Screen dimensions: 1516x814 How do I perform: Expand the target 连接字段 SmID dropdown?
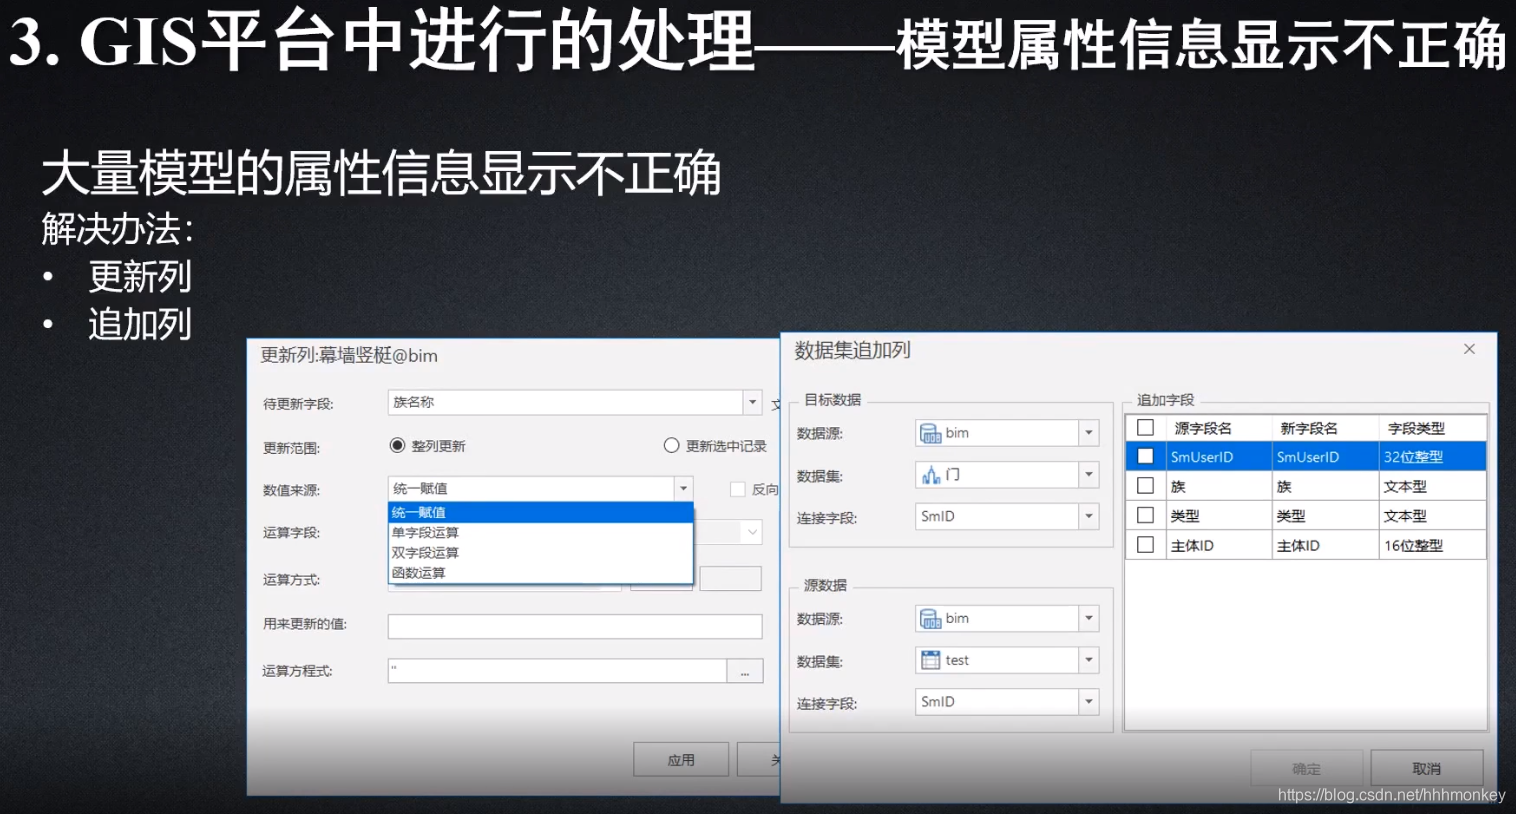pos(1089,516)
